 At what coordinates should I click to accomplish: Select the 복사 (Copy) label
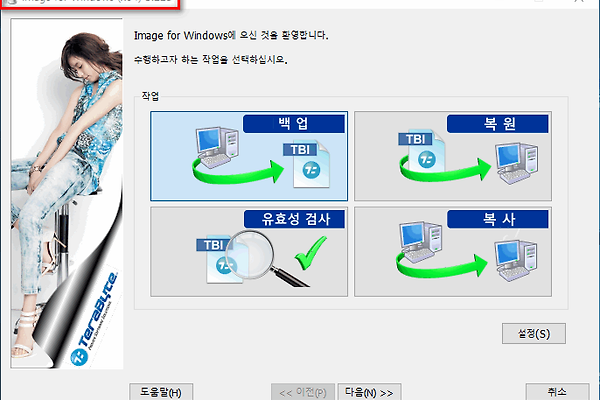pos(498,219)
